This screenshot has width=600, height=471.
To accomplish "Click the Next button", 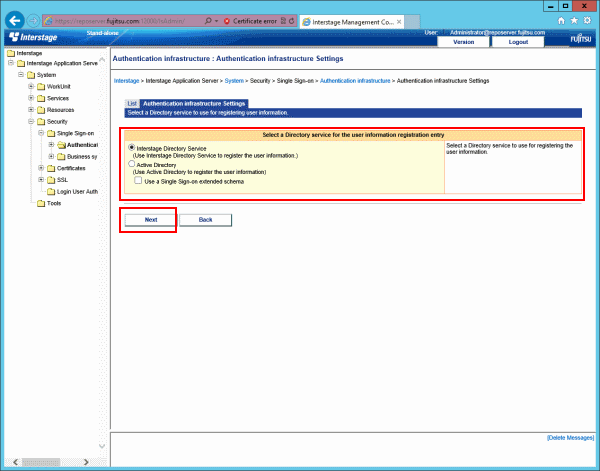I will pos(151,220).
